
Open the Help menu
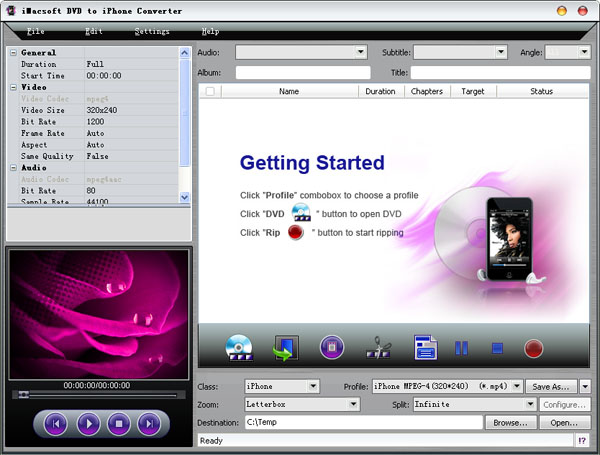(210, 31)
